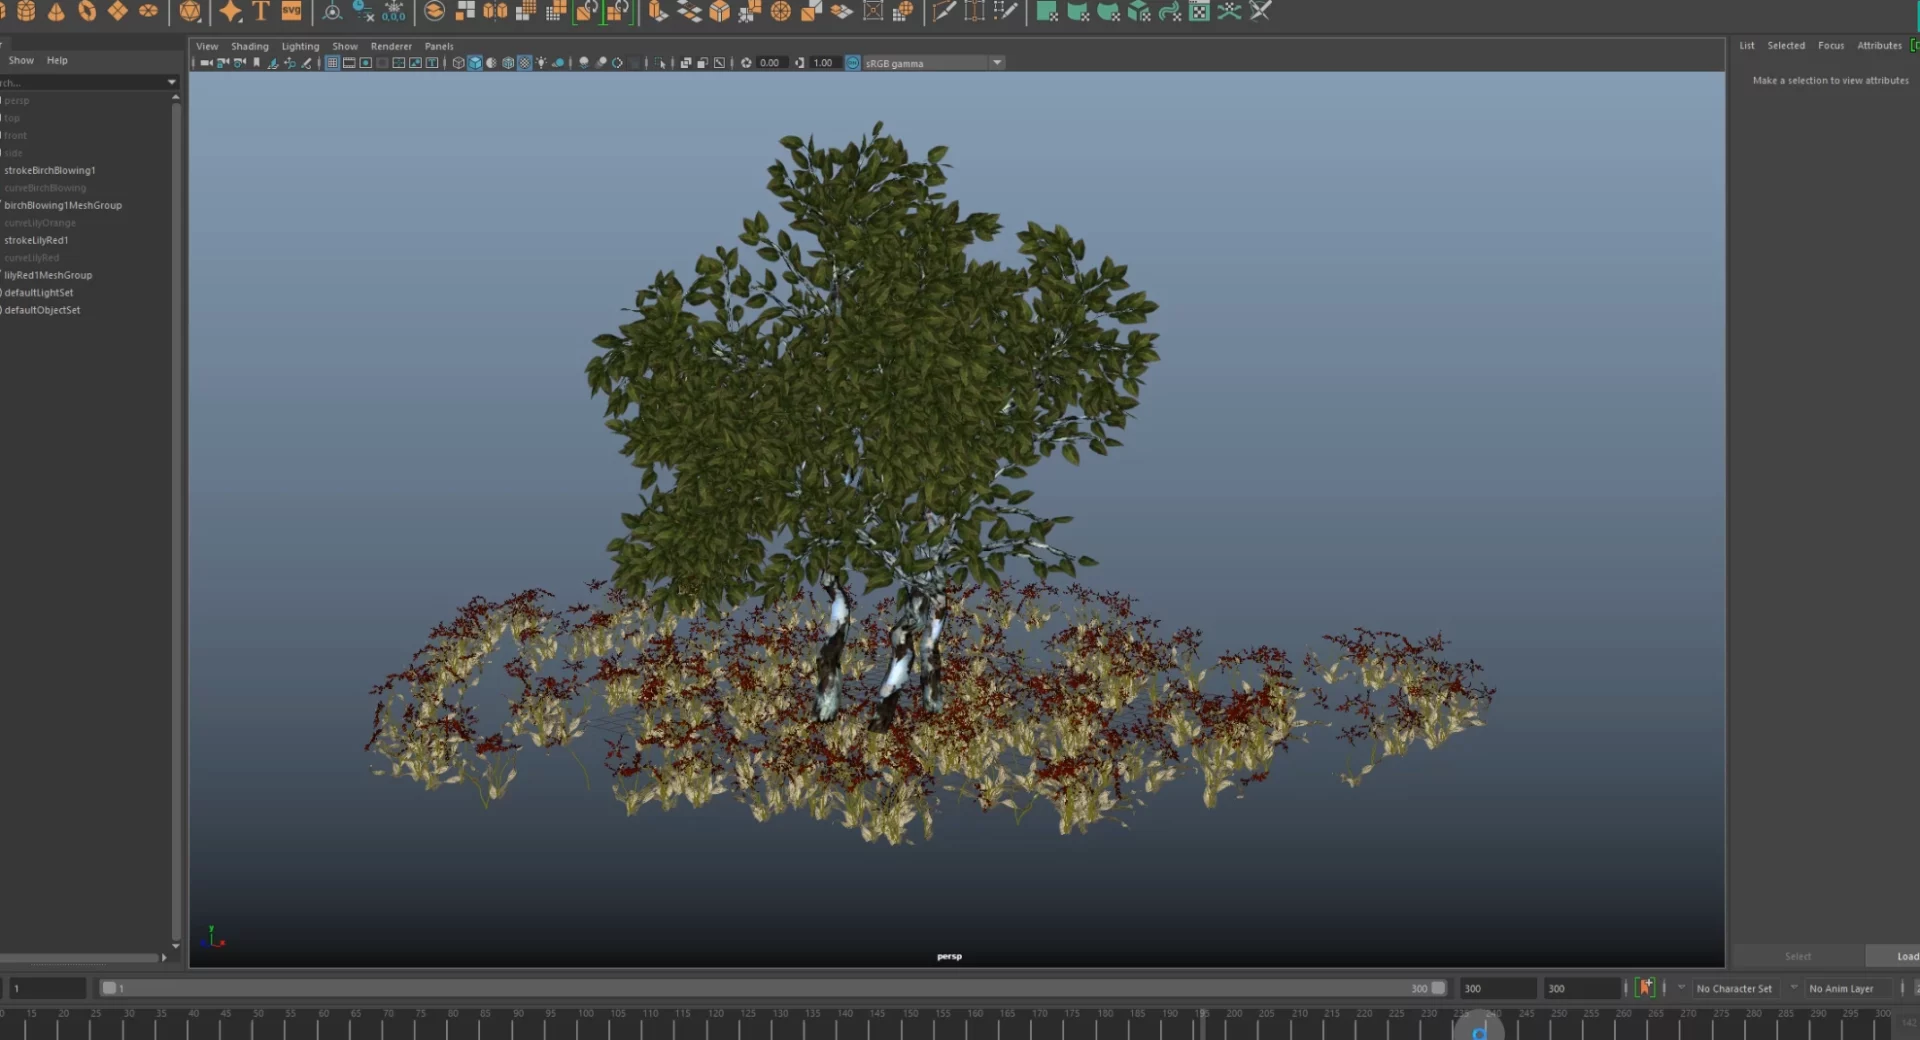The width and height of the screenshot is (1920, 1040).
Task: Click the right handle of the range slider
Action: coord(1438,988)
